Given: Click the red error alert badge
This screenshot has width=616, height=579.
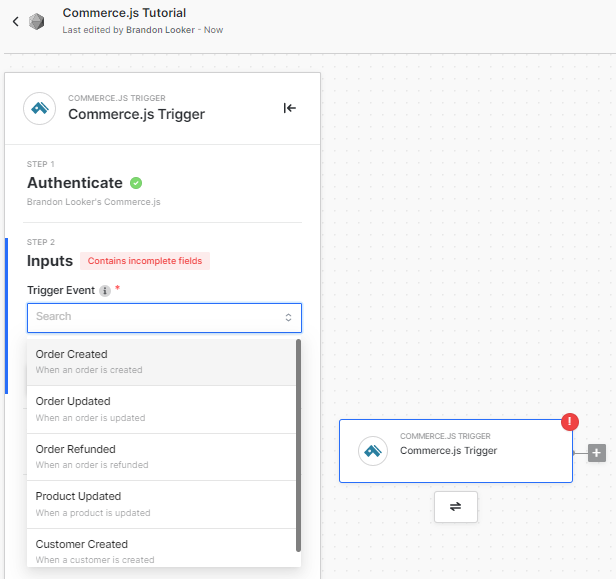Looking at the screenshot, I should (571, 421).
